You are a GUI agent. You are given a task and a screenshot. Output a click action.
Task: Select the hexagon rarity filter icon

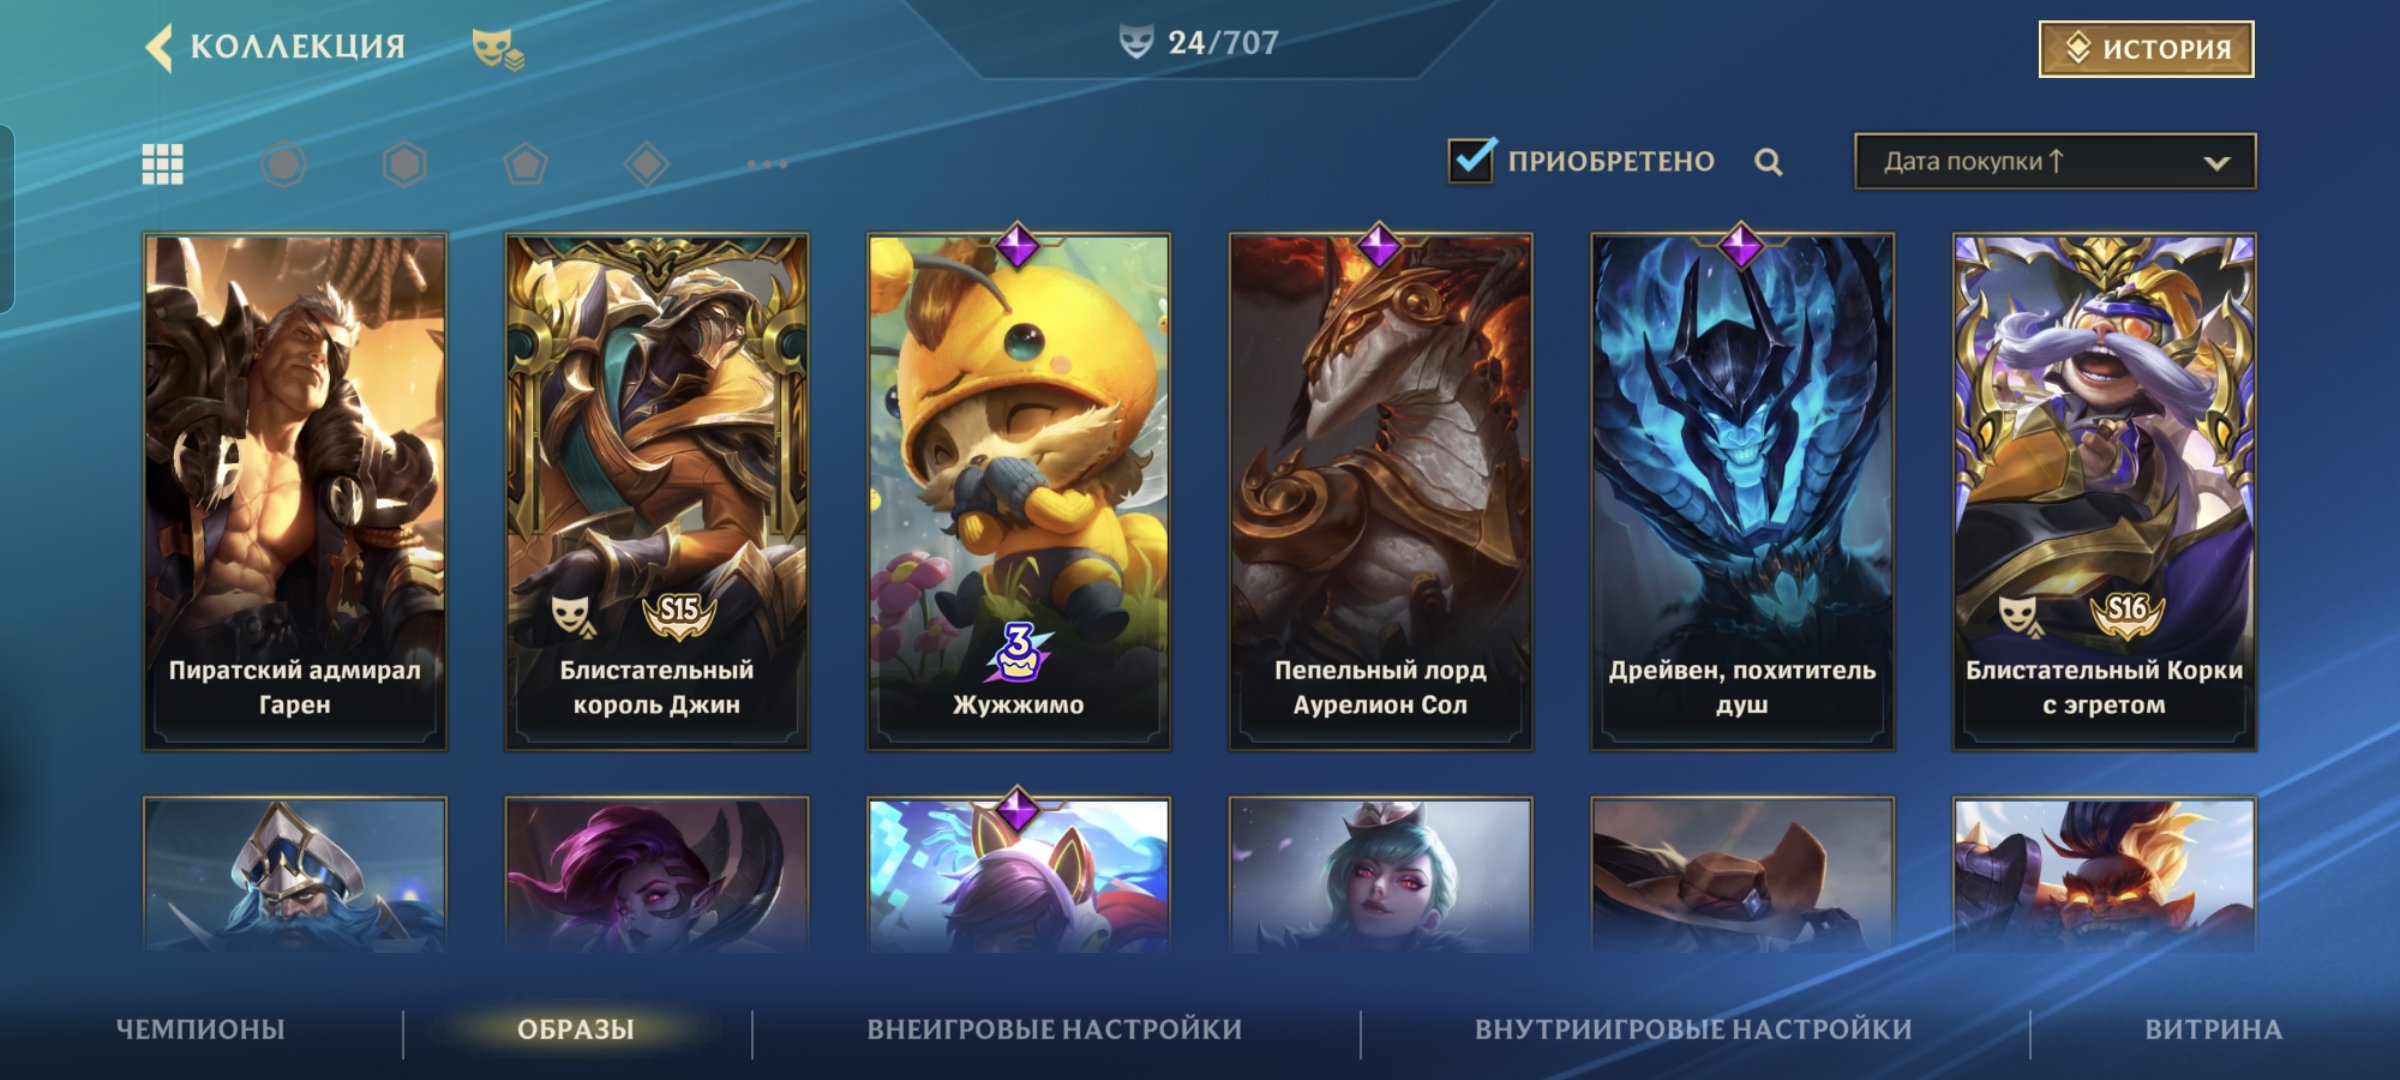pos(405,164)
